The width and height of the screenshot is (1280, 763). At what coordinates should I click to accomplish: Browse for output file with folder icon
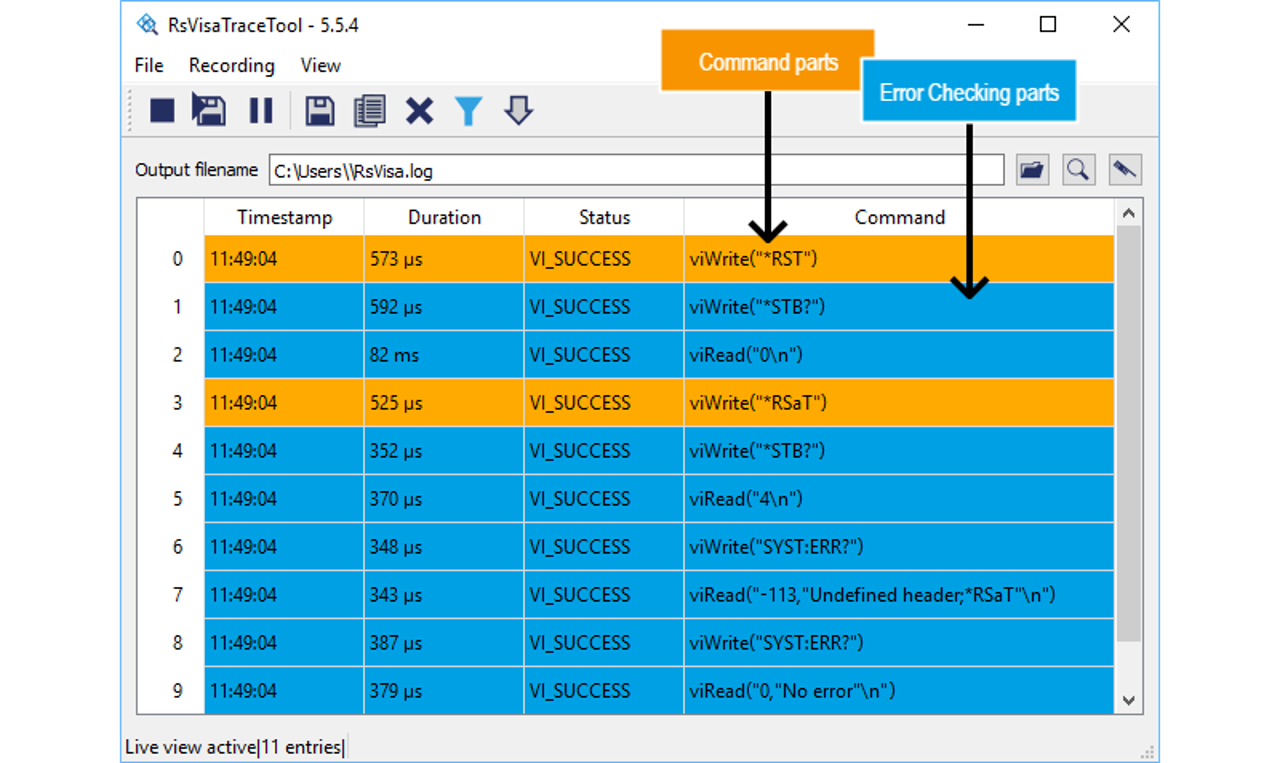click(1032, 170)
